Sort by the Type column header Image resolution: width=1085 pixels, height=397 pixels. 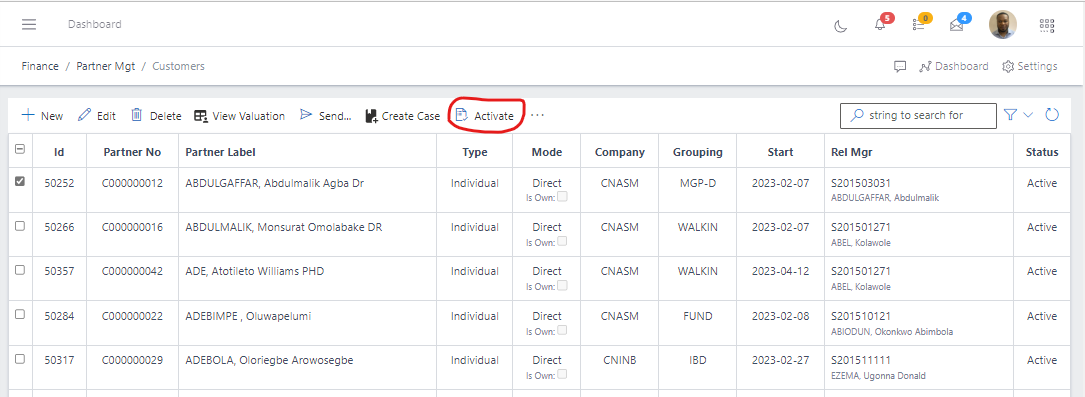click(475, 152)
